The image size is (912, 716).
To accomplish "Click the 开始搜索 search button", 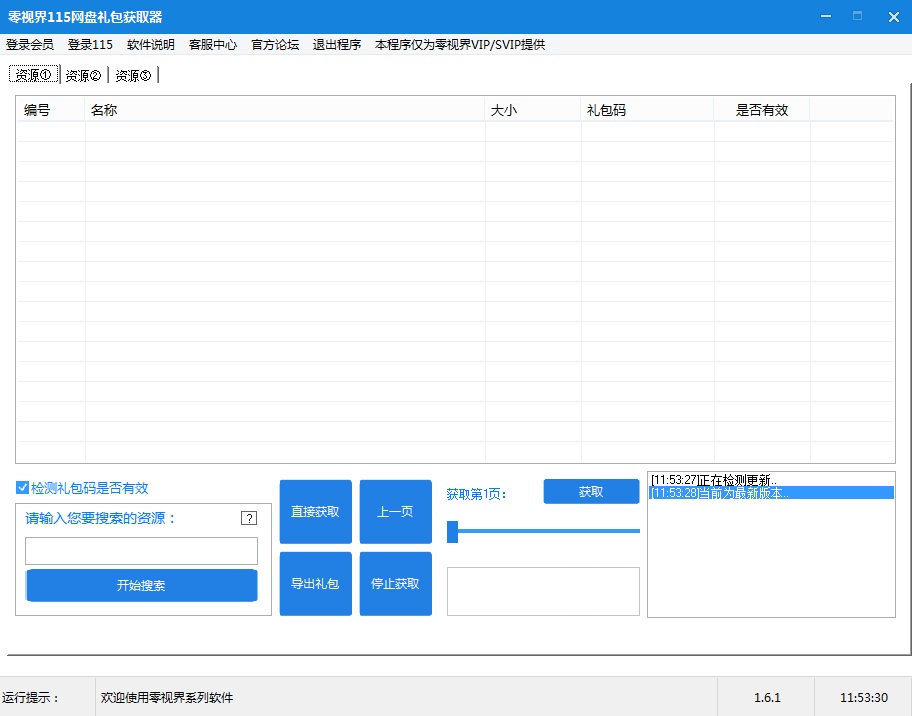I will coord(141,585).
